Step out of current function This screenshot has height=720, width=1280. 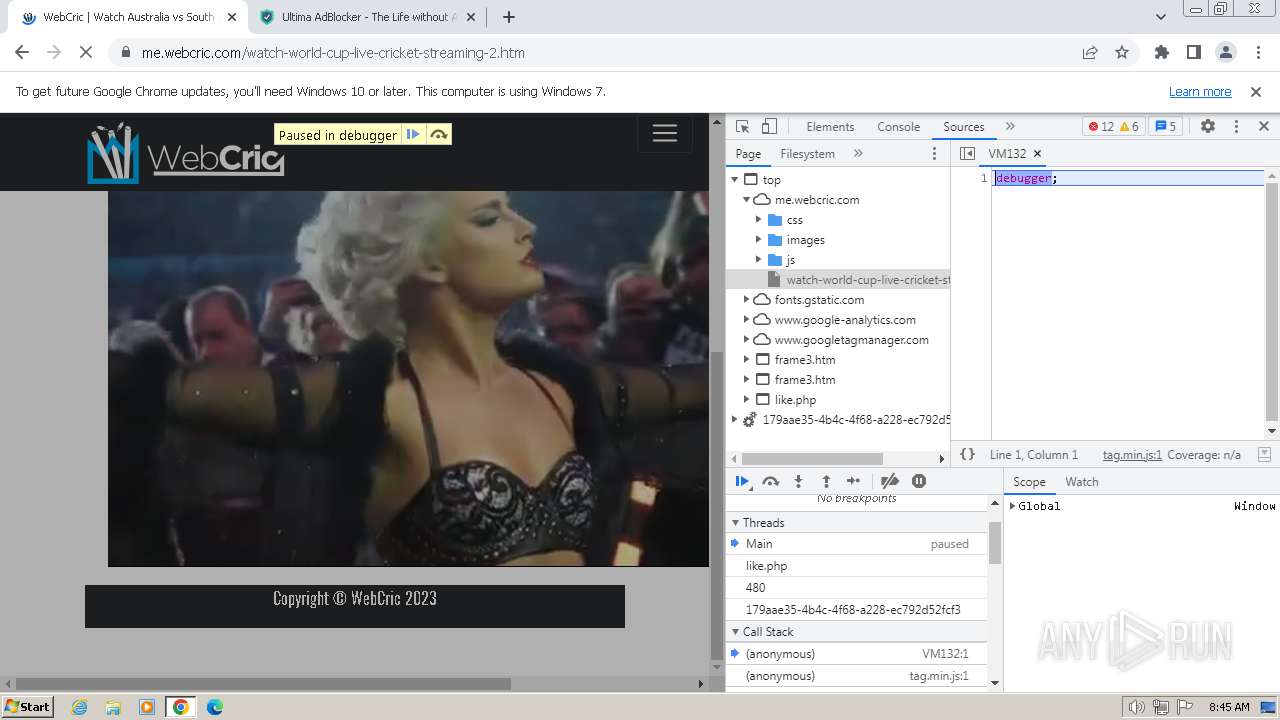click(826, 481)
